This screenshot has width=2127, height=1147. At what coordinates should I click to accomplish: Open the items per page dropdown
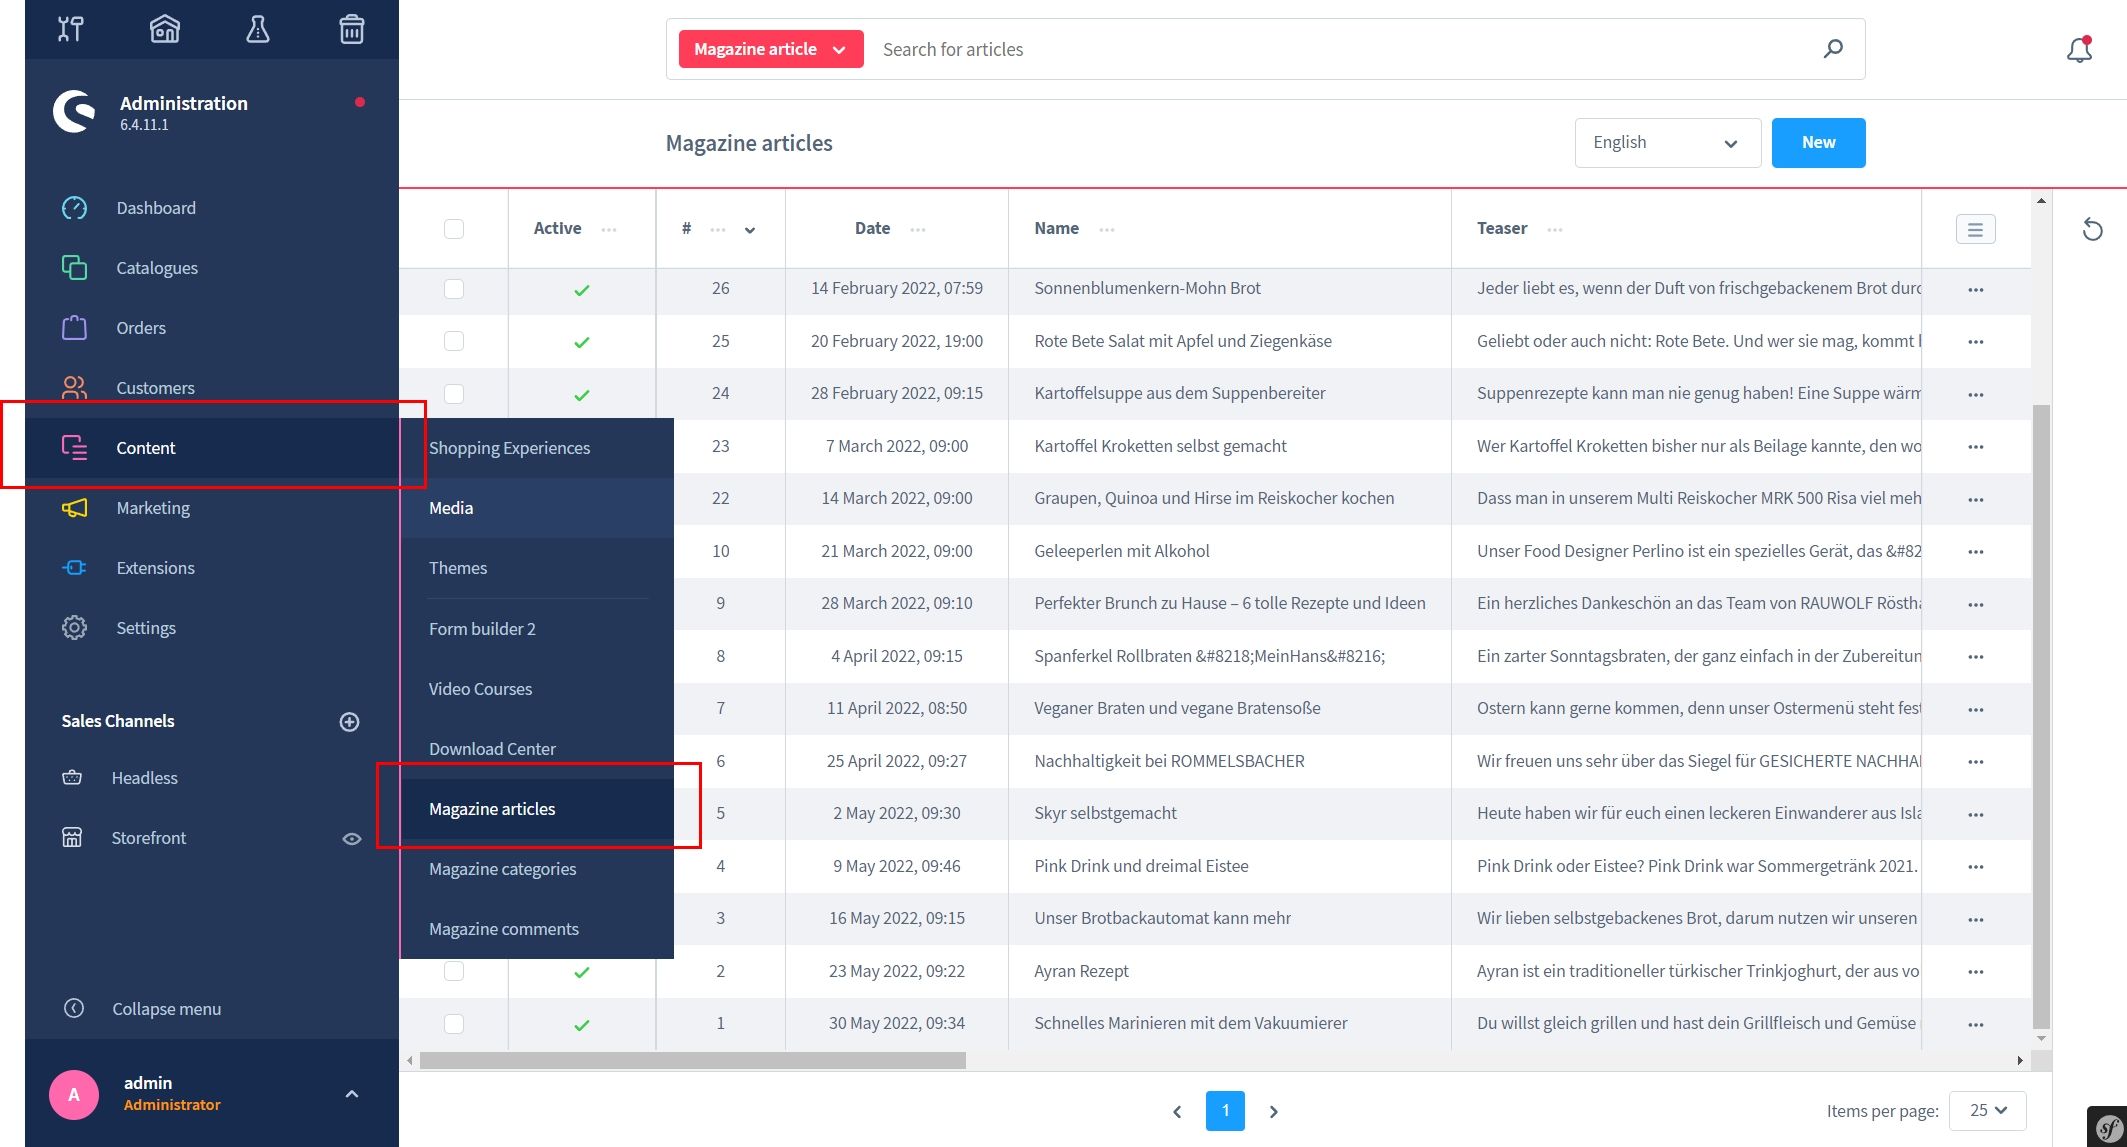coord(1987,1111)
